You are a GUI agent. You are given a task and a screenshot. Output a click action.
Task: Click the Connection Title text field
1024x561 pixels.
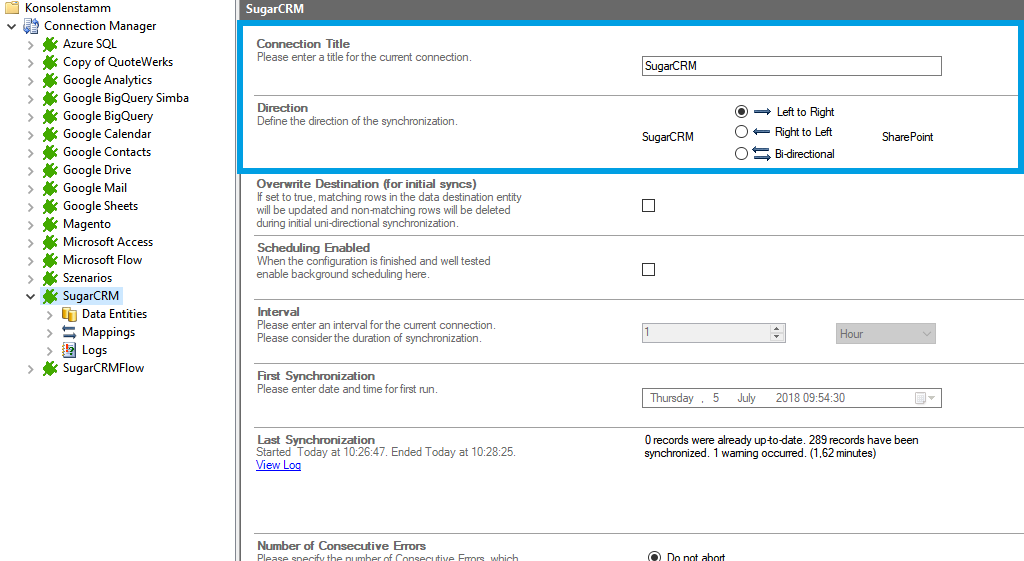[791, 66]
